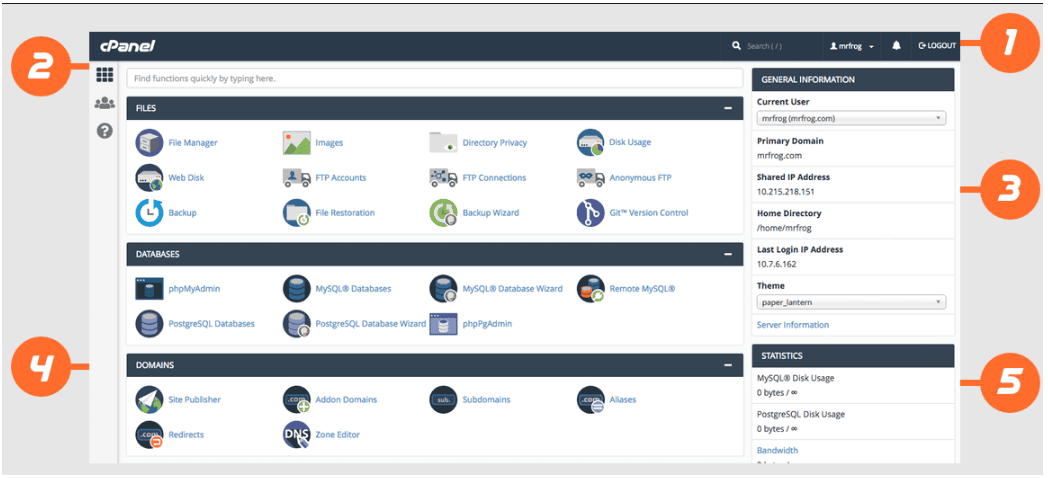The height and width of the screenshot is (478, 1048).
Task: Click the Backup Wizard text link
Action: (x=491, y=213)
